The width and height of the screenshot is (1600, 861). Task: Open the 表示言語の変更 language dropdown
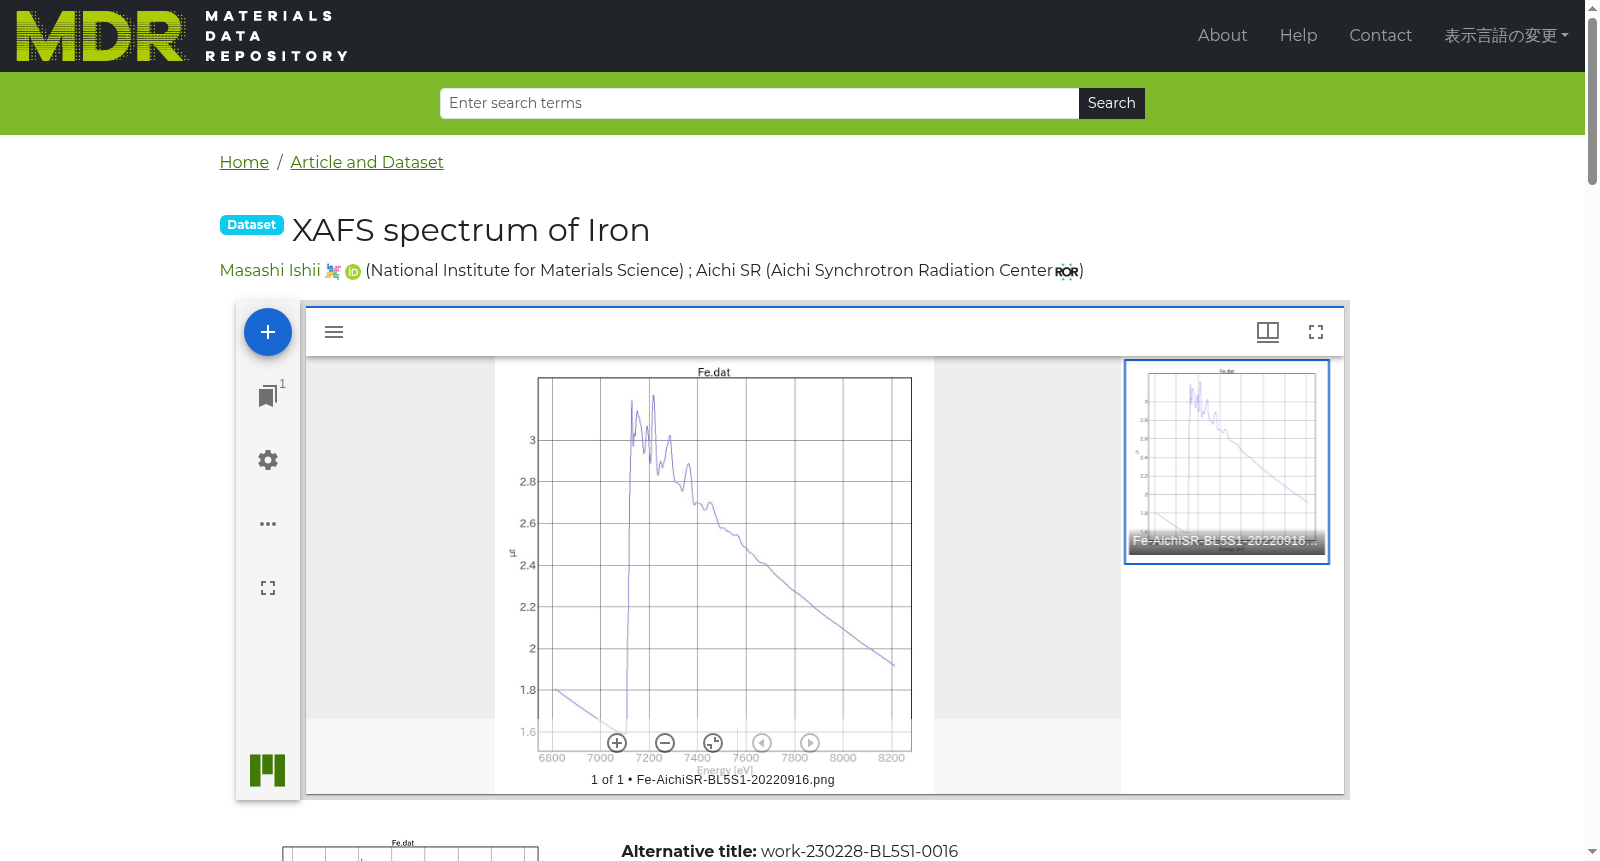1506,36
